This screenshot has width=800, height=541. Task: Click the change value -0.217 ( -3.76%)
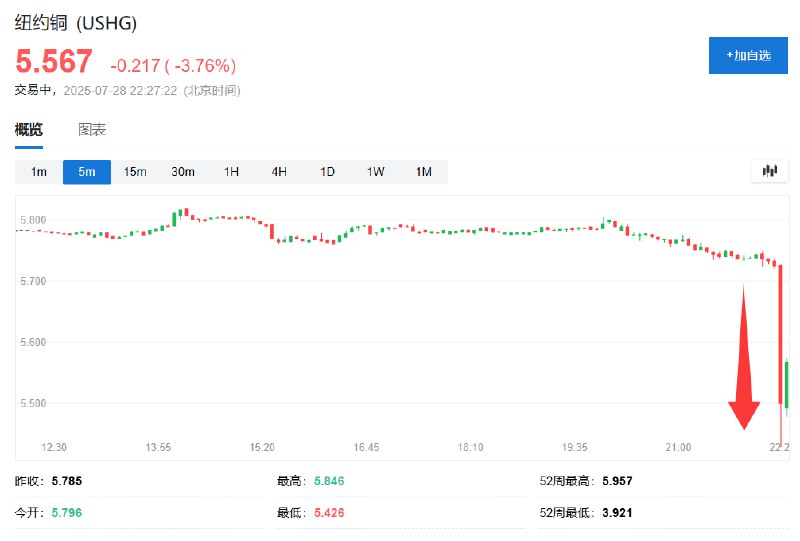click(x=173, y=65)
